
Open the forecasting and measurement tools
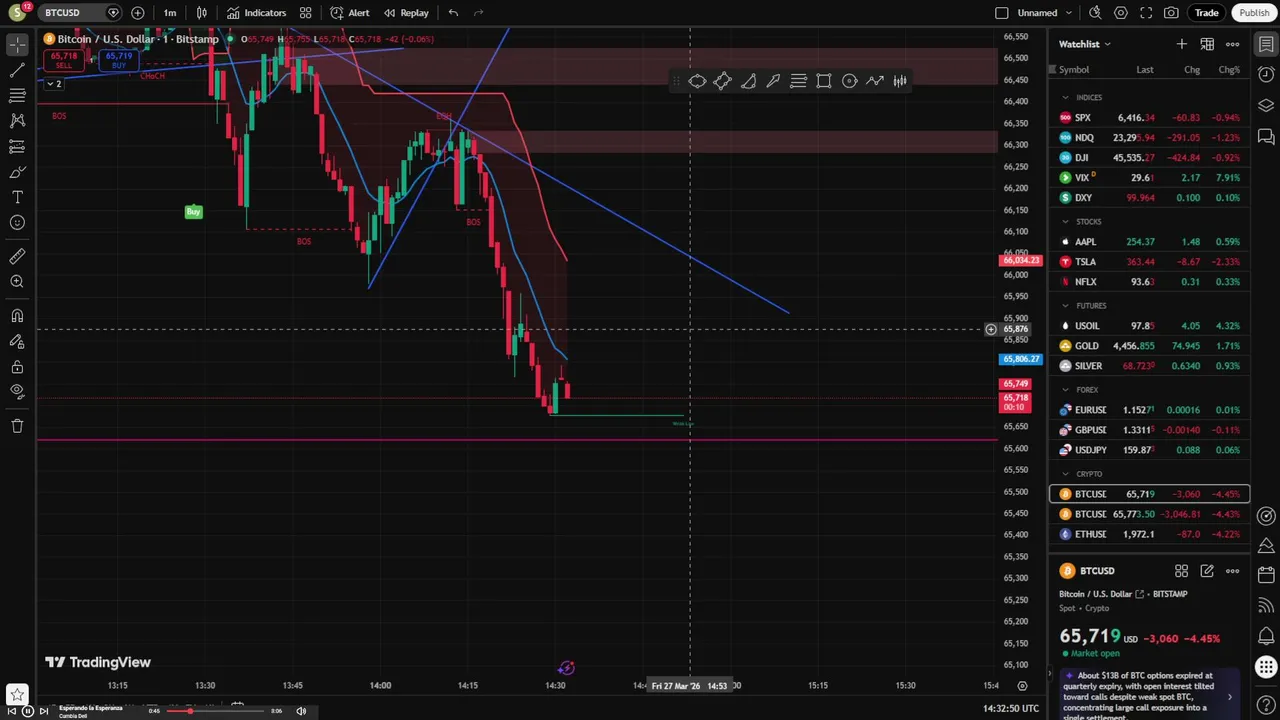[x=17, y=146]
